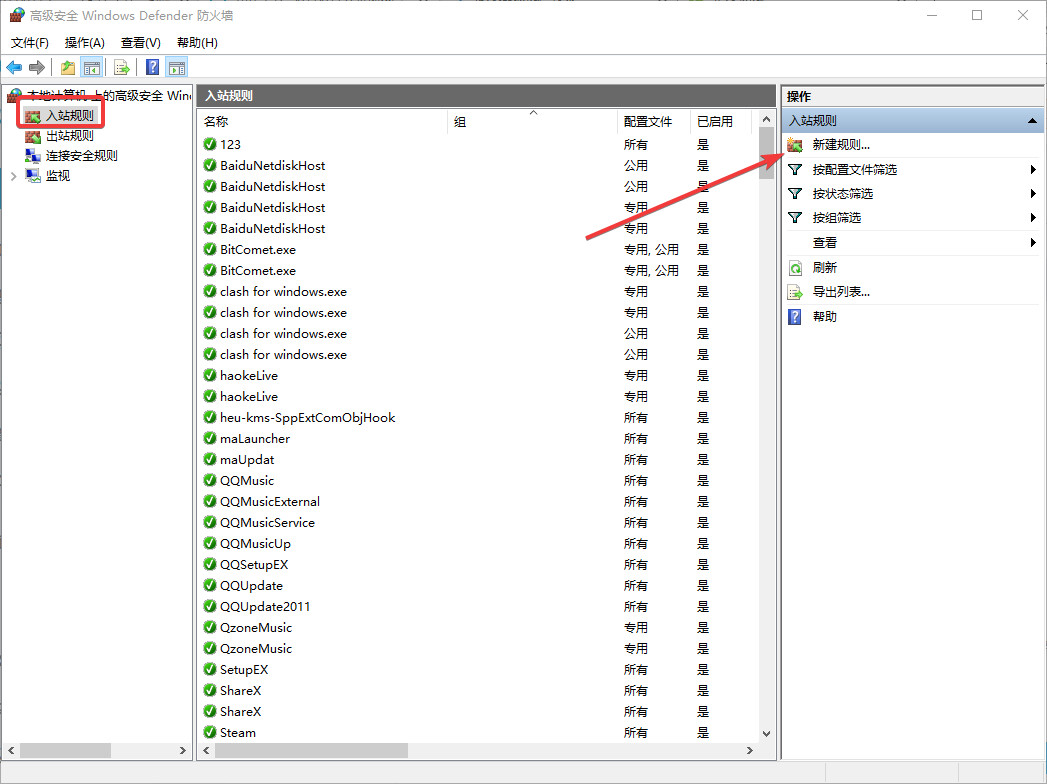Click 导出列表... in the actions pane

(x=841, y=292)
